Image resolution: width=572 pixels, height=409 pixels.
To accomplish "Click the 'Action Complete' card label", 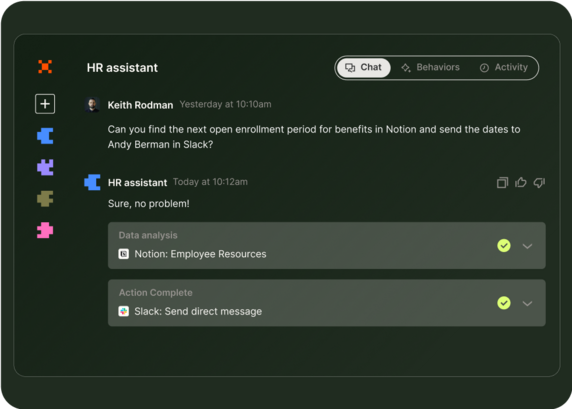I will tap(155, 293).
